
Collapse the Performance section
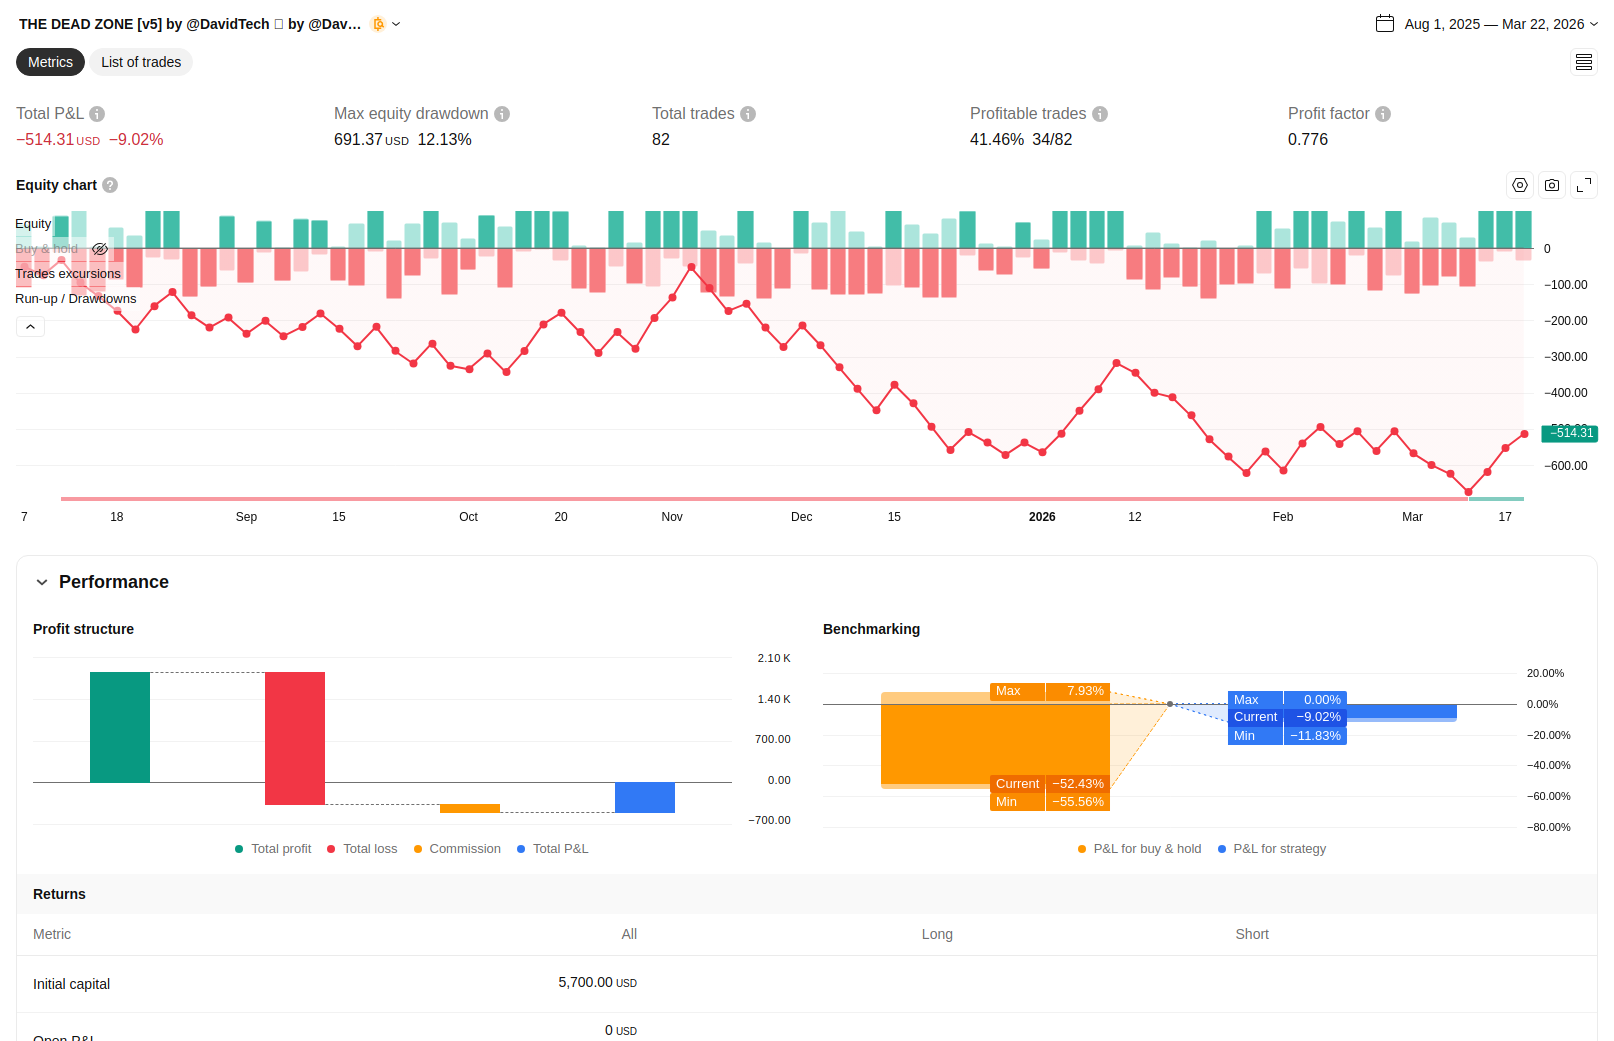[42, 582]
